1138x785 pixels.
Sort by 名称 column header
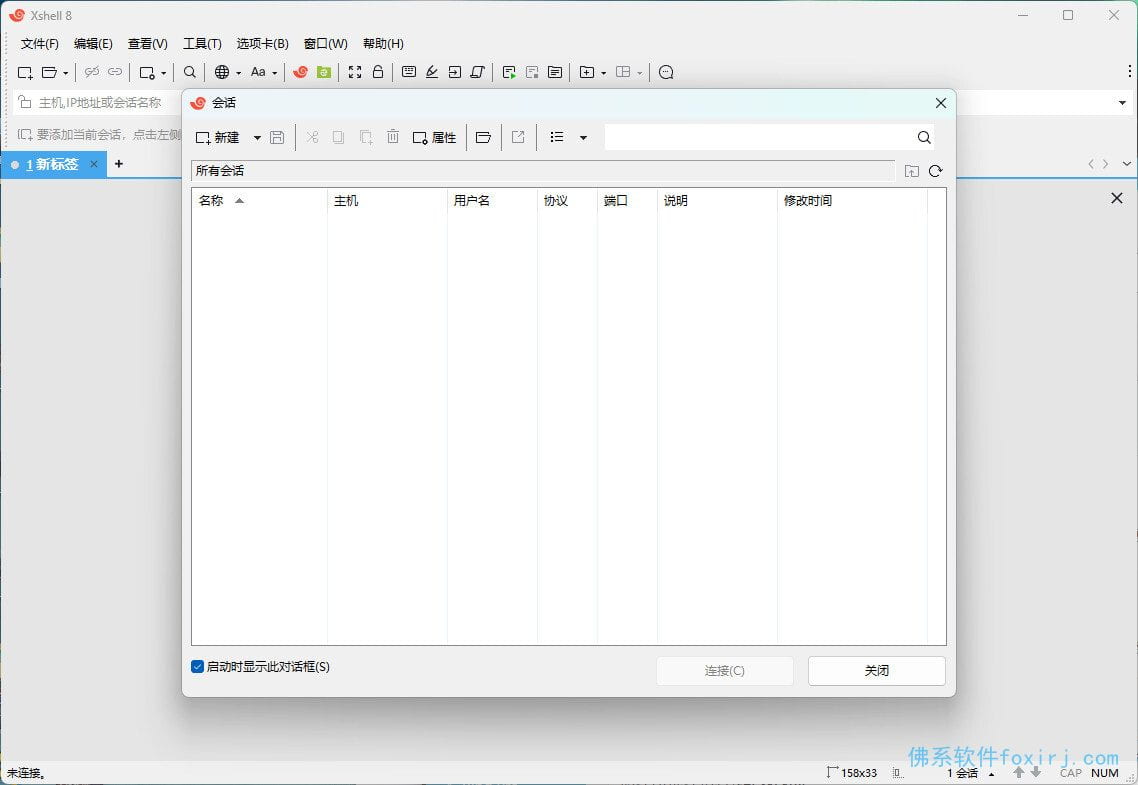point(260,200)
